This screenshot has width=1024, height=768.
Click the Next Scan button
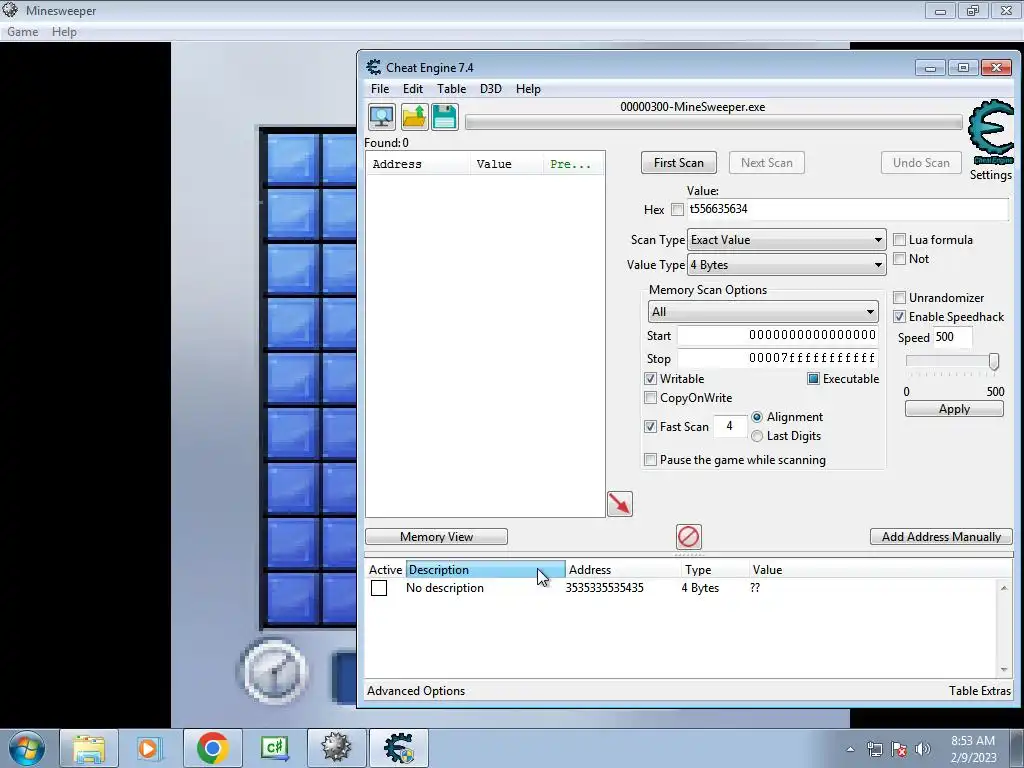[767, 163]
